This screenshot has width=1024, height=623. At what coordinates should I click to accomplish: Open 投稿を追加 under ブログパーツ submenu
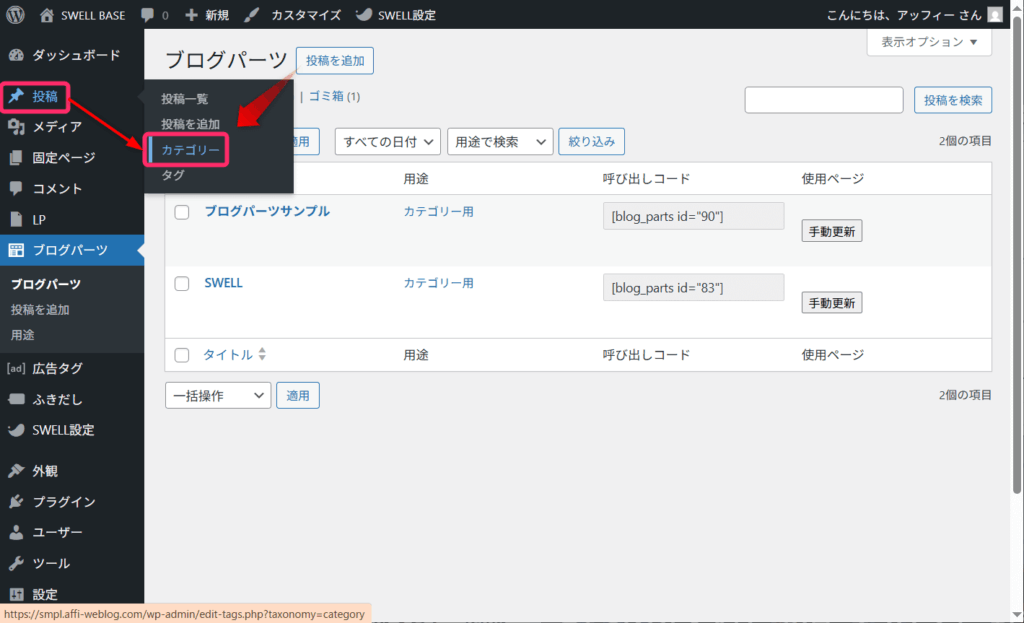pyautogui.click(x=40, y=310)
